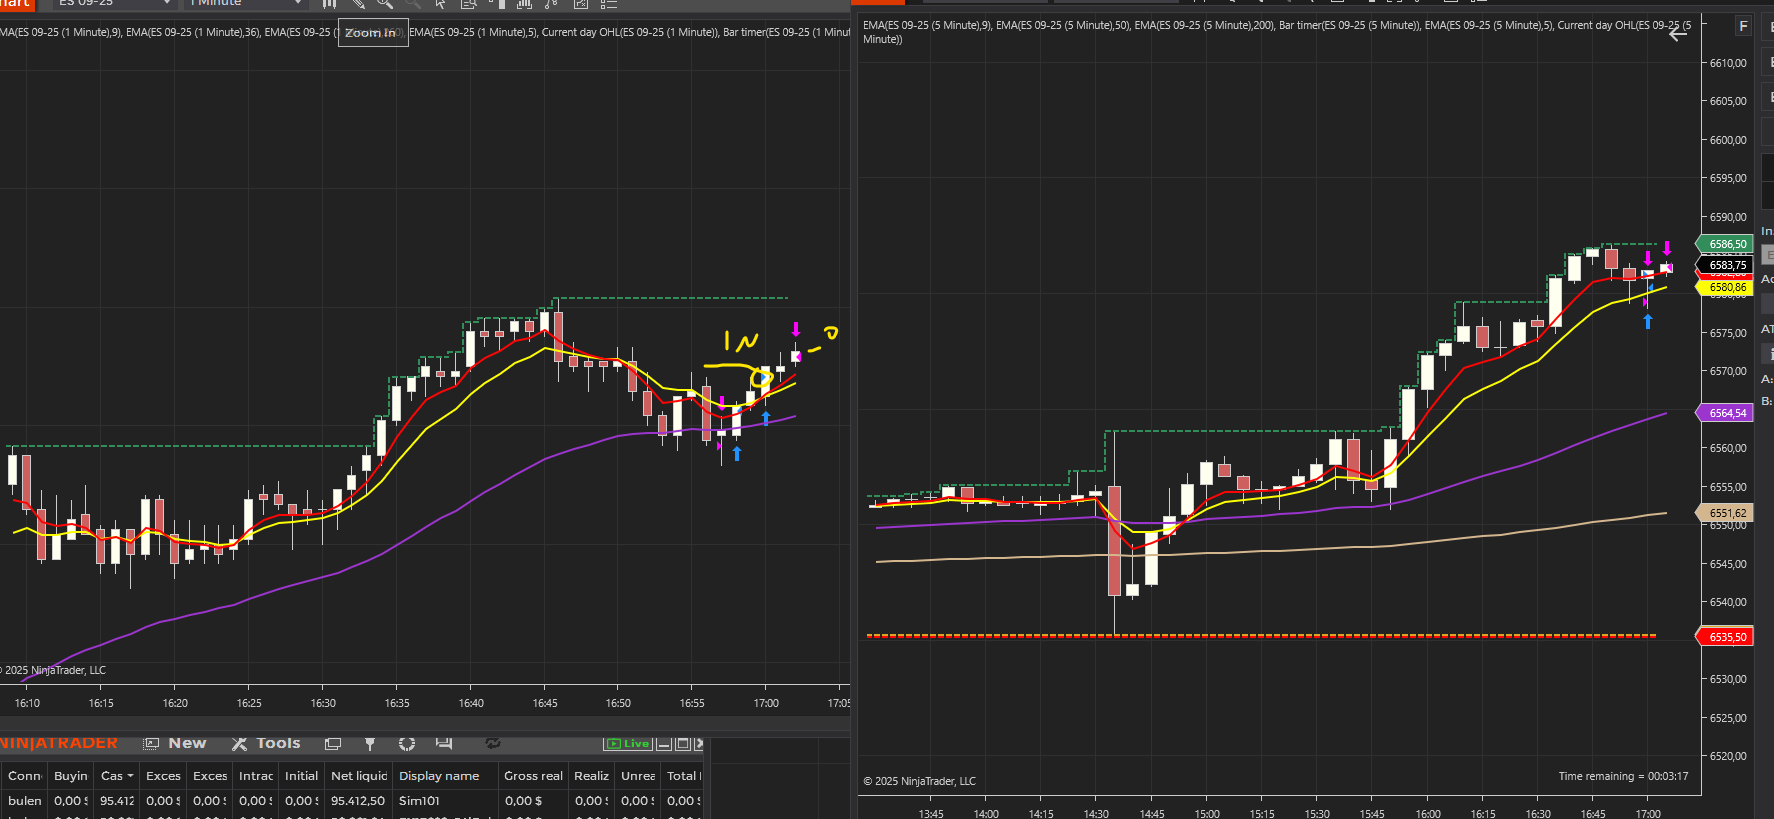Screen dimensions: 1774x819
Task: Click the Gross real column header
Action: click(x=533, y=776)
